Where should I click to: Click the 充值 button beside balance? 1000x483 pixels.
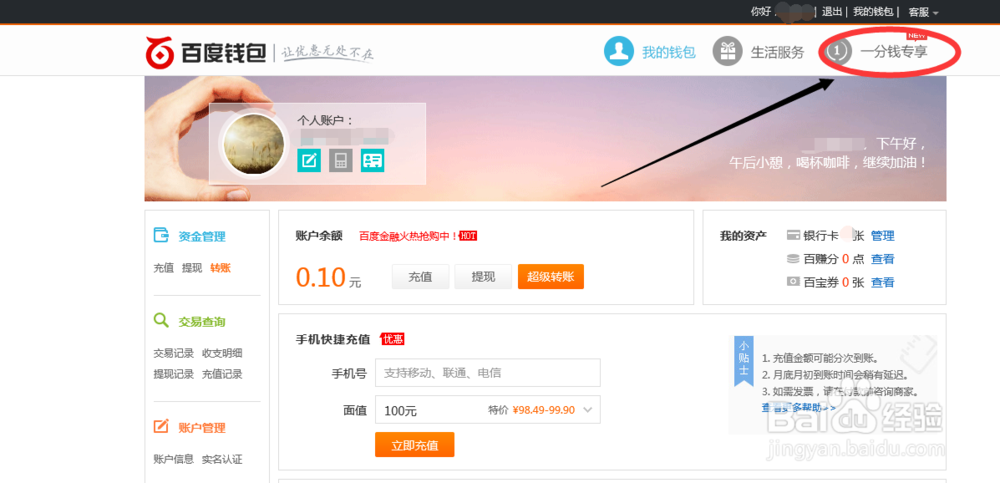420,277
